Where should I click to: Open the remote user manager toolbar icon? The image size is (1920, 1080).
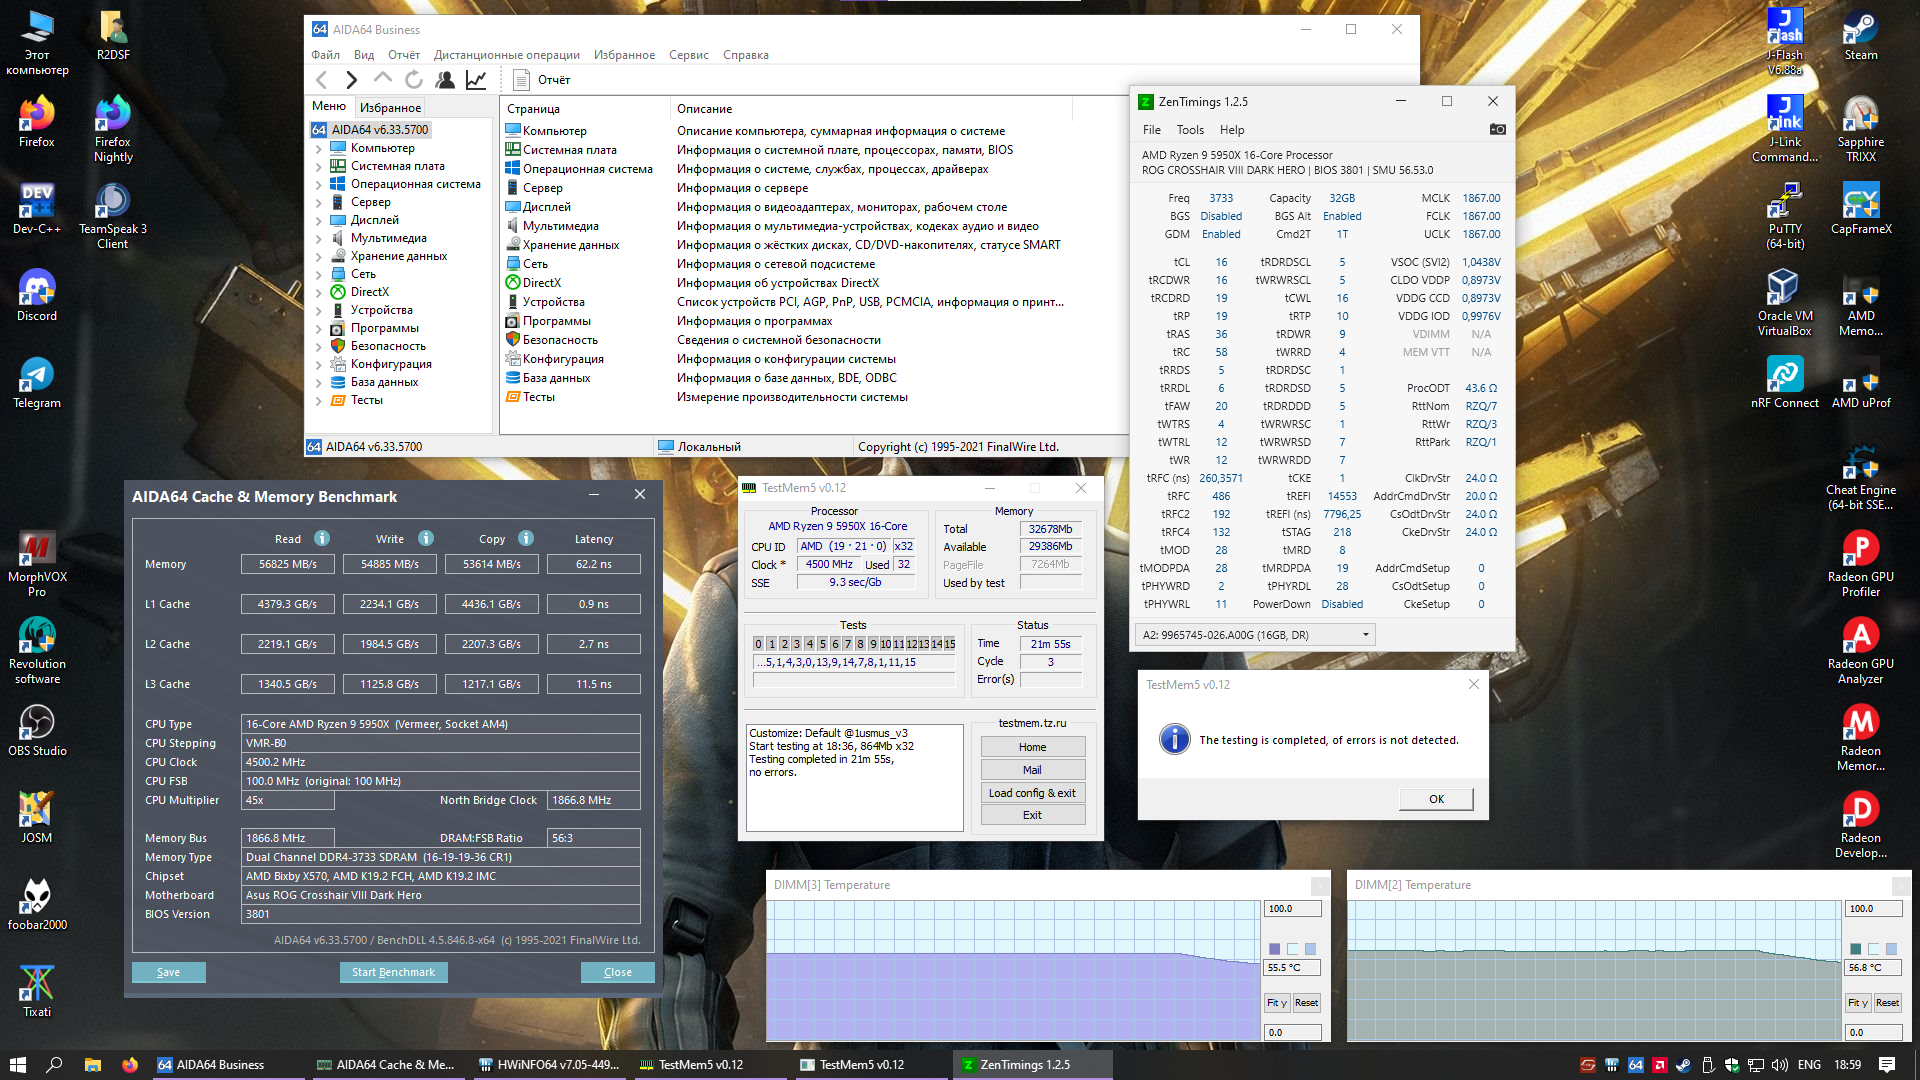[x=445, y=80]
